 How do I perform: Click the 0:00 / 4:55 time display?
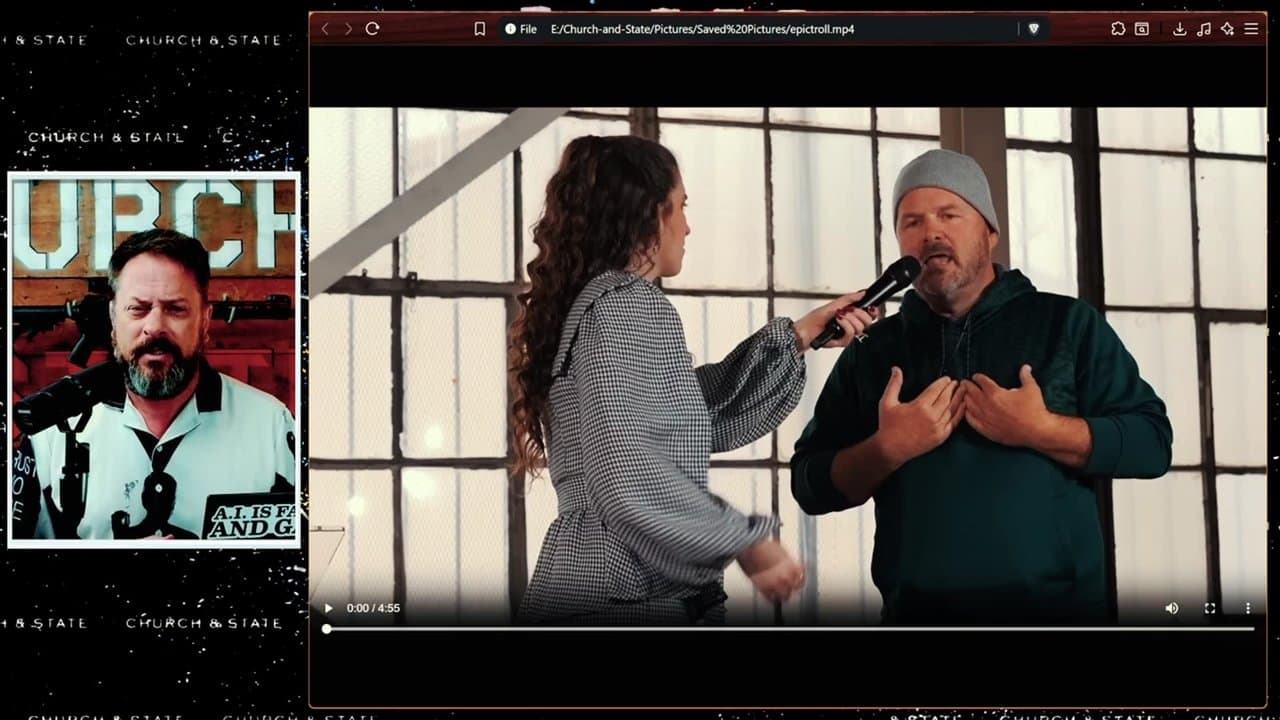pos(373,608)
